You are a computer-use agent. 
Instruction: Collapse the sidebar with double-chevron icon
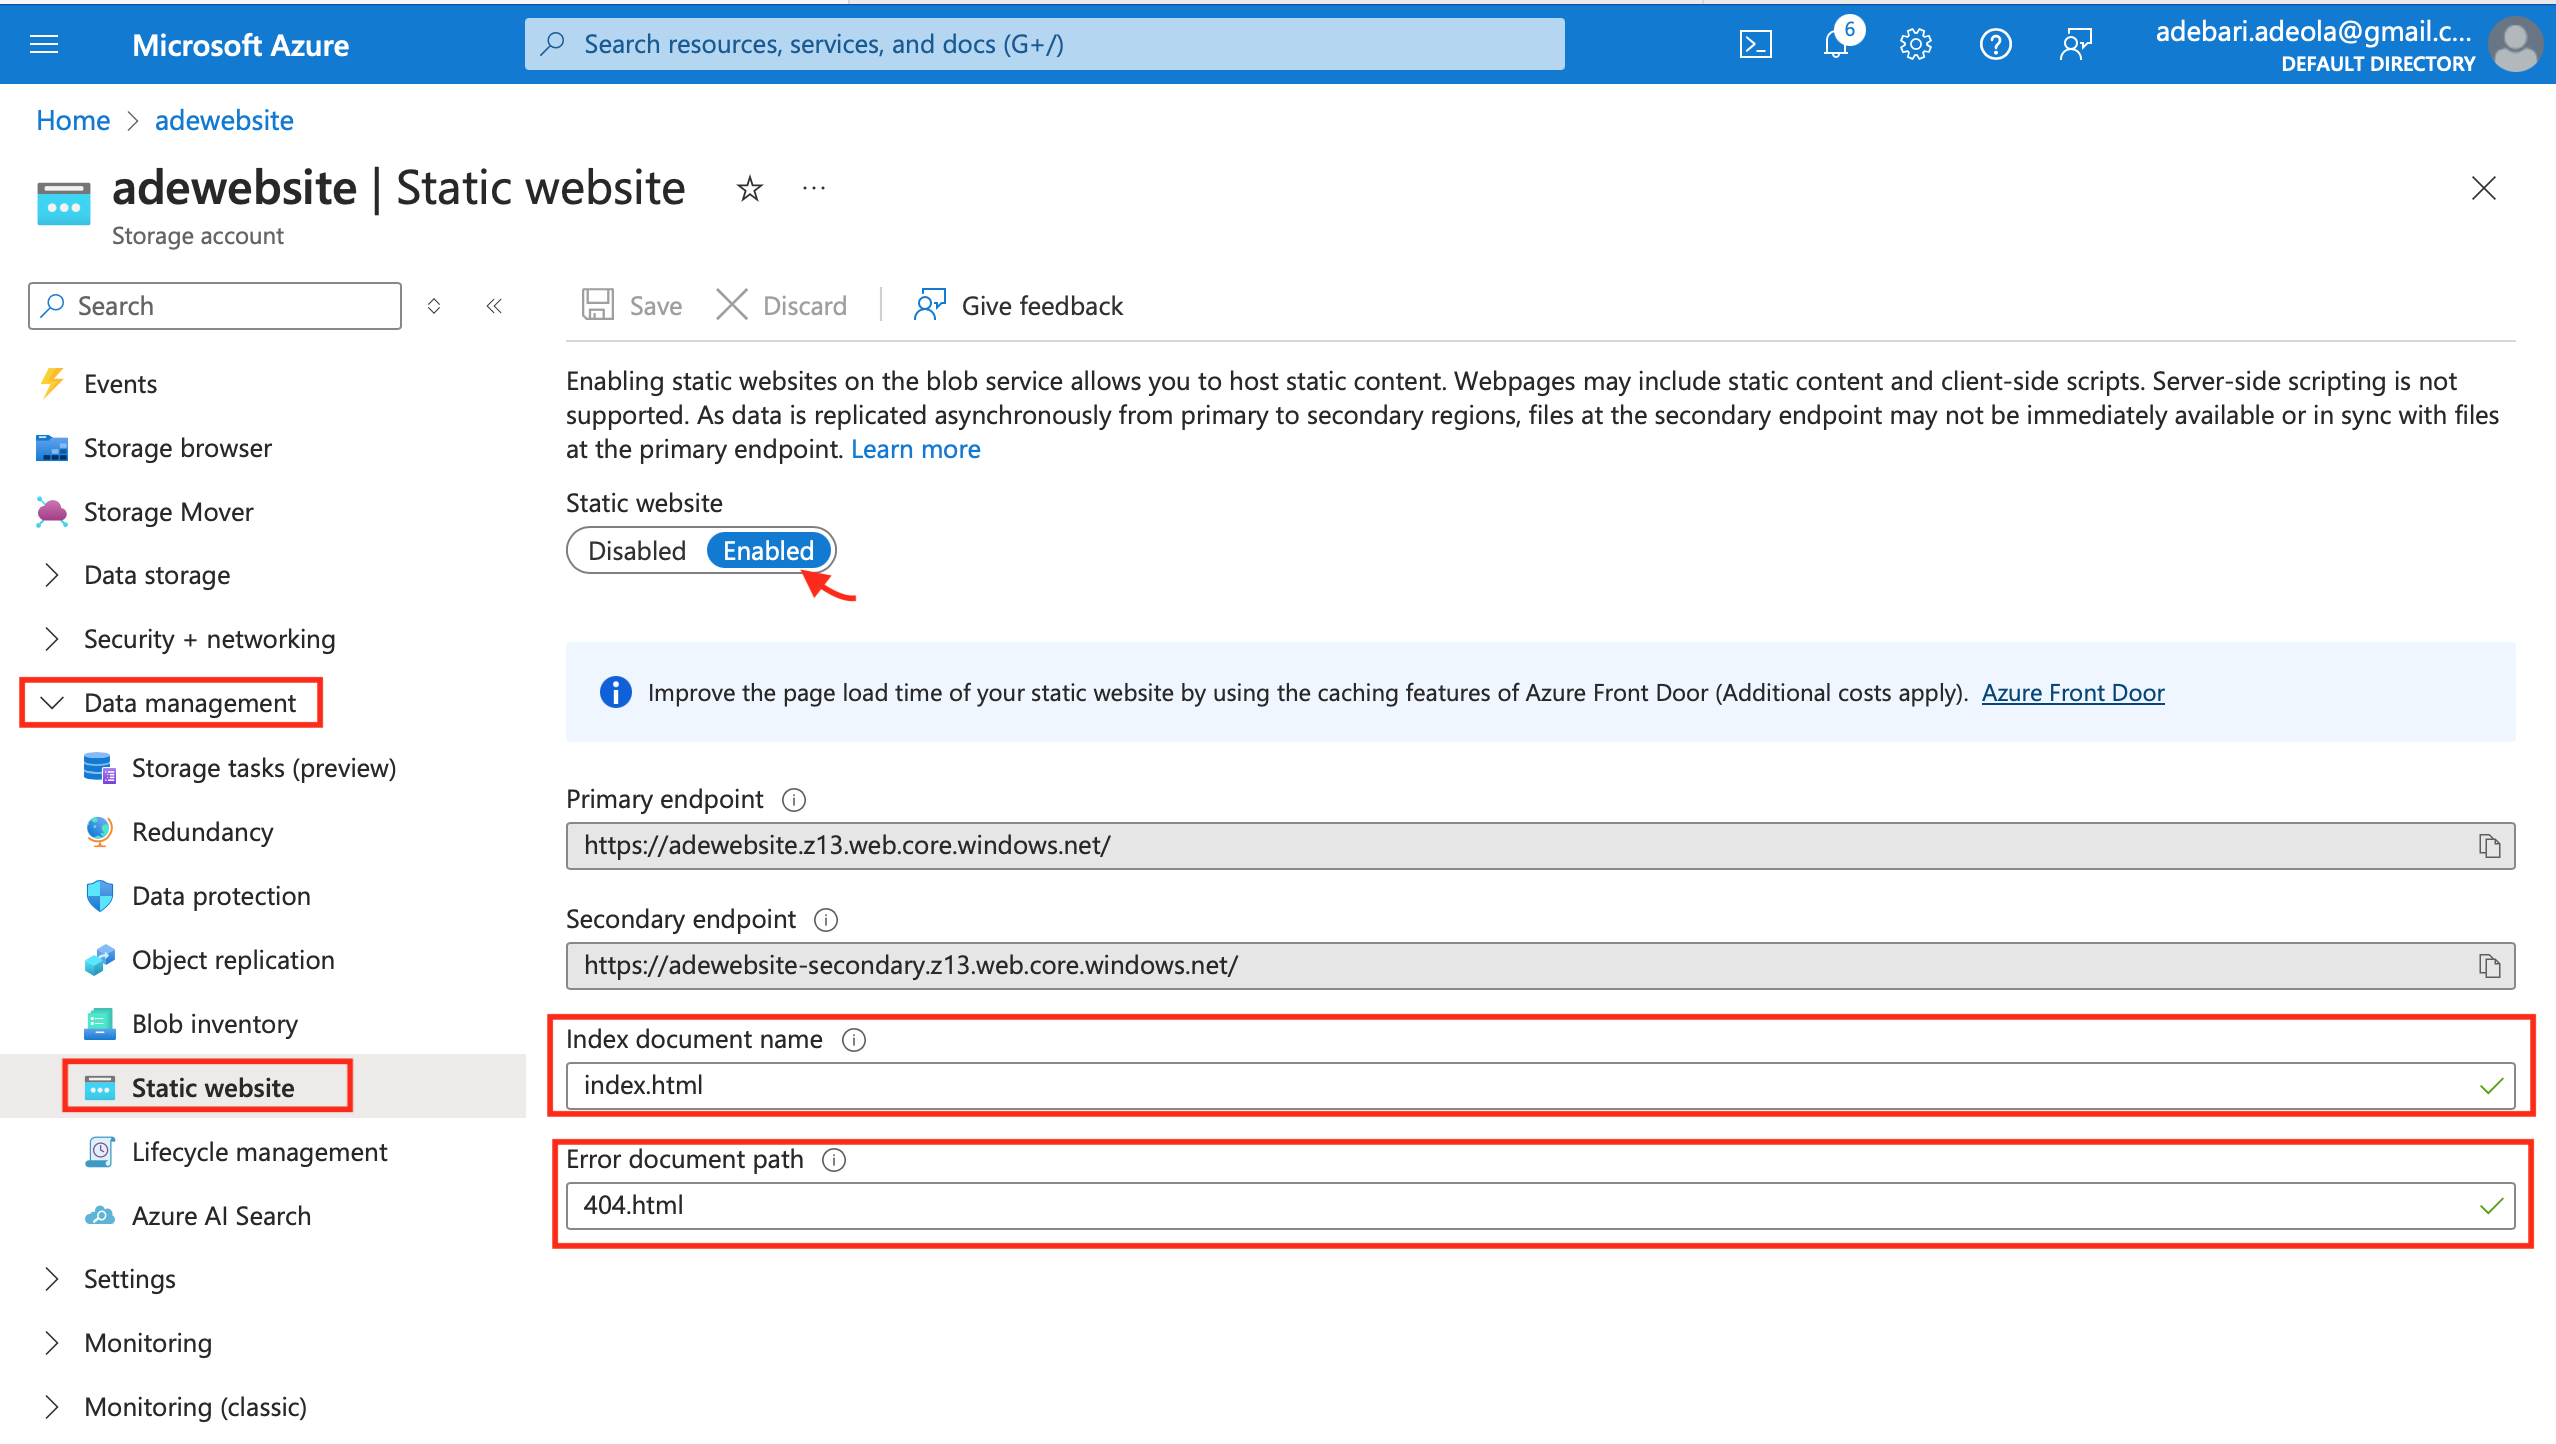coord(494,306)
